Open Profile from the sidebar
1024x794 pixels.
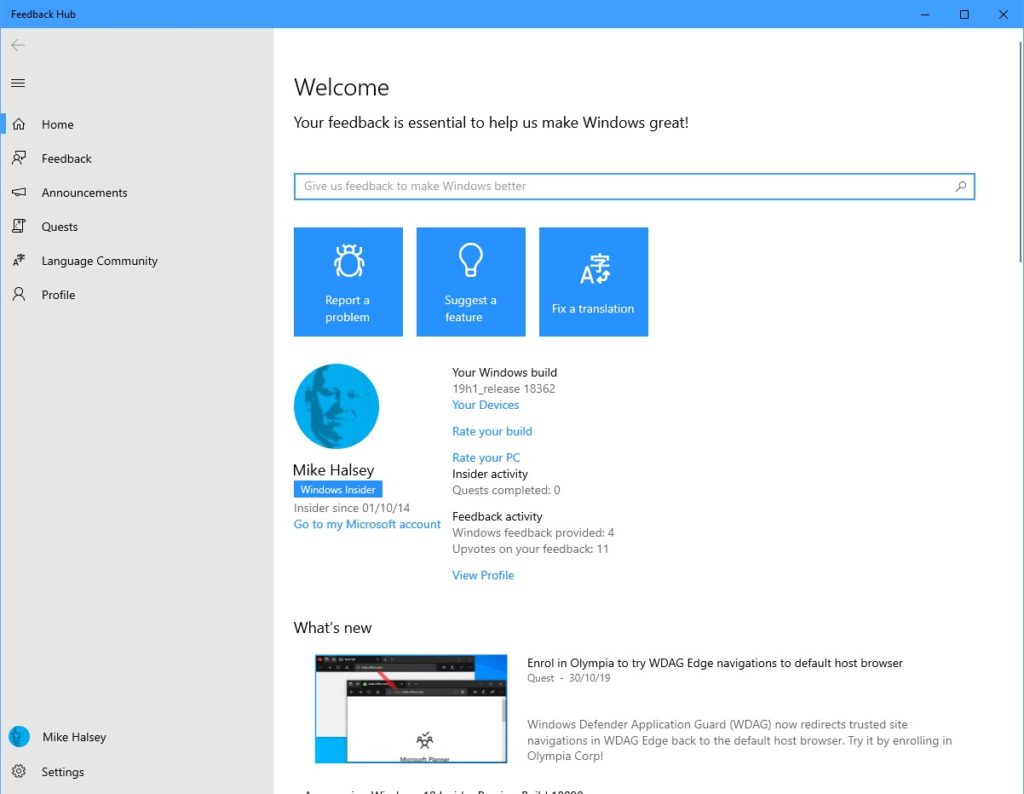(x=58, y=294)
